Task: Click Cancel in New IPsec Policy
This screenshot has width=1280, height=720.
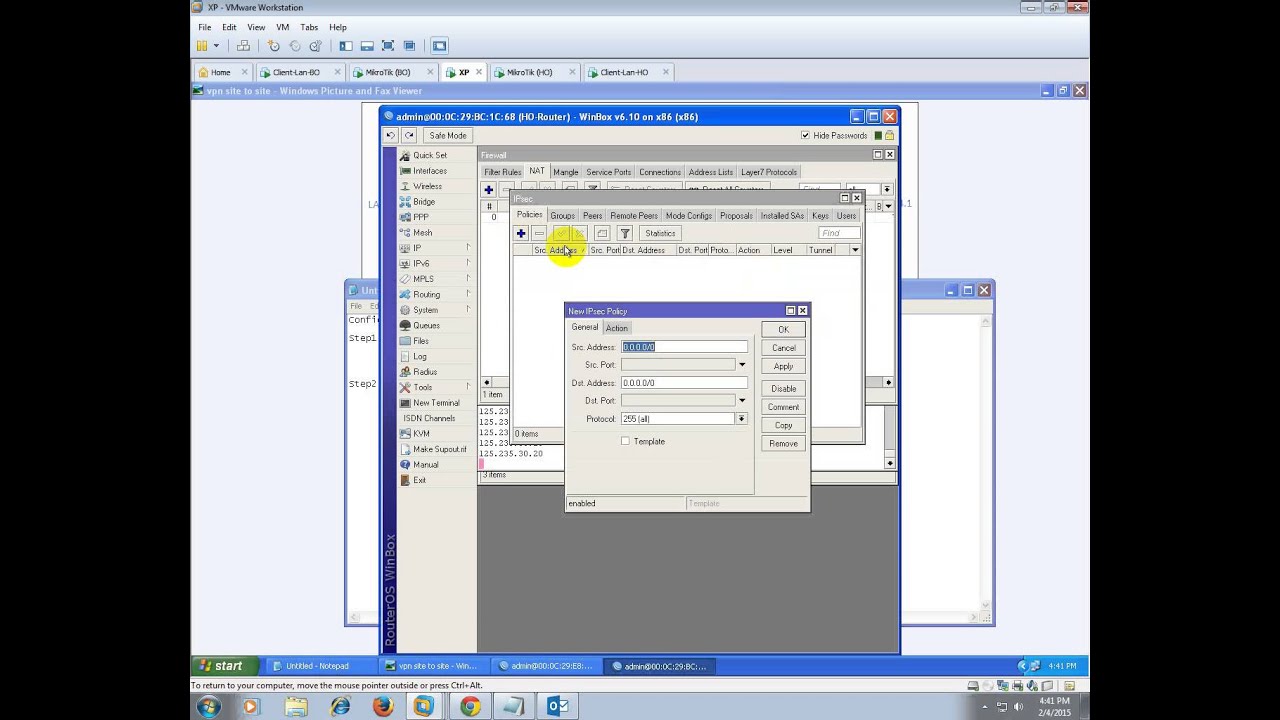Action: 783,348
